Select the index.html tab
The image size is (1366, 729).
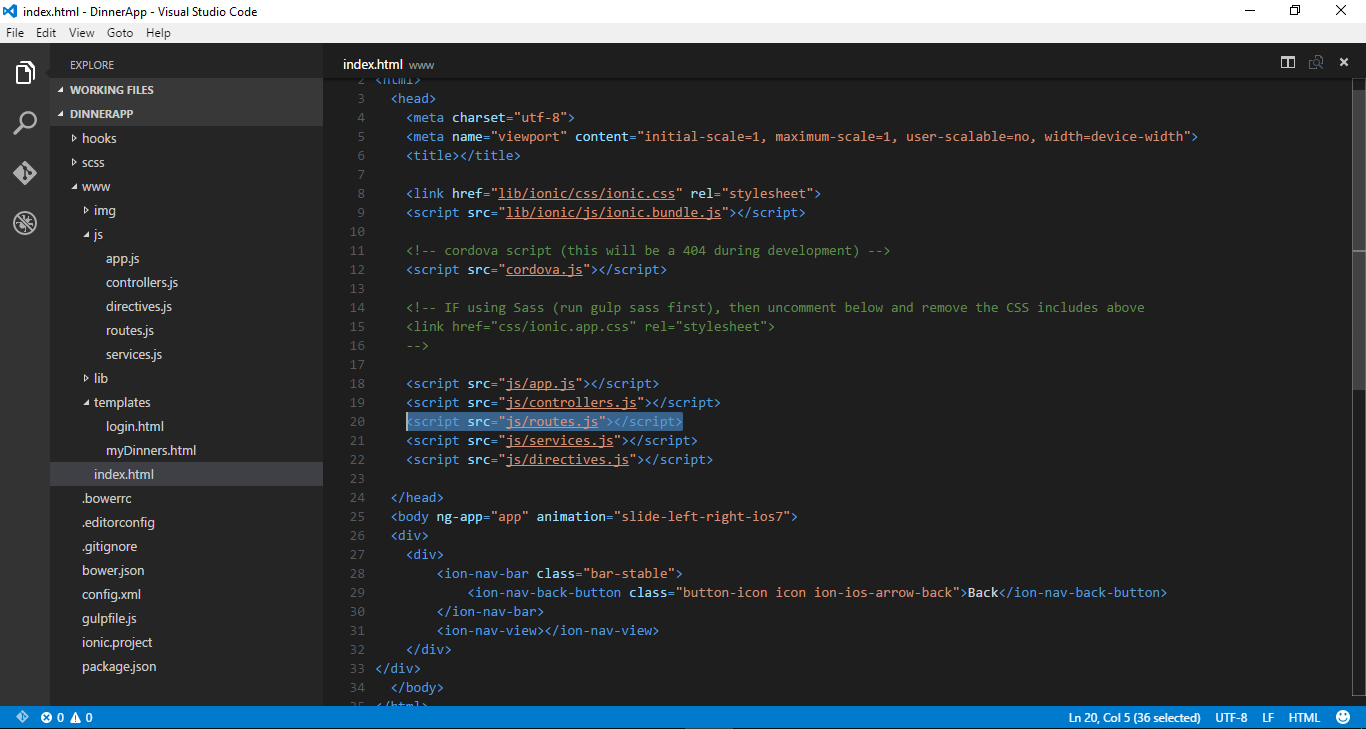tap(373, 63)
